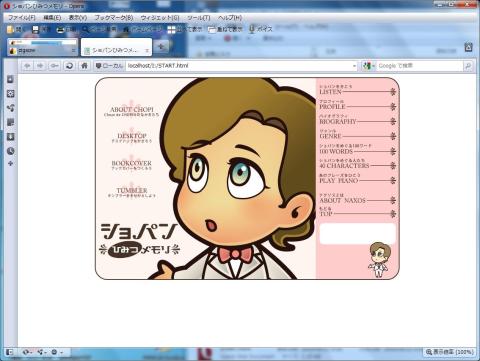Open the Unite panel icon in sidebar
The width and height of the screenshot is (480, 361).
(x=10, y=108)
